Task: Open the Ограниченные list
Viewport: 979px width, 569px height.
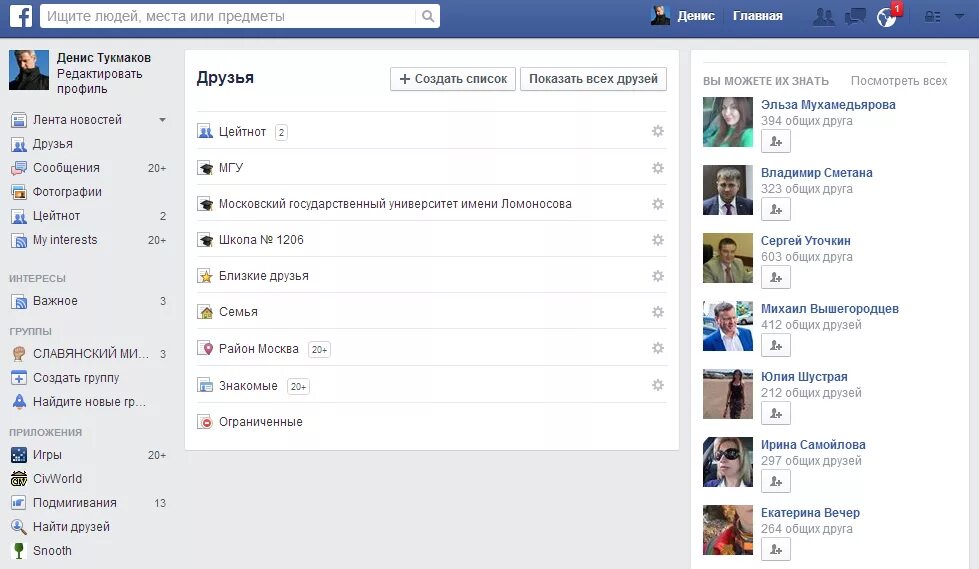Action: (260, 422)
